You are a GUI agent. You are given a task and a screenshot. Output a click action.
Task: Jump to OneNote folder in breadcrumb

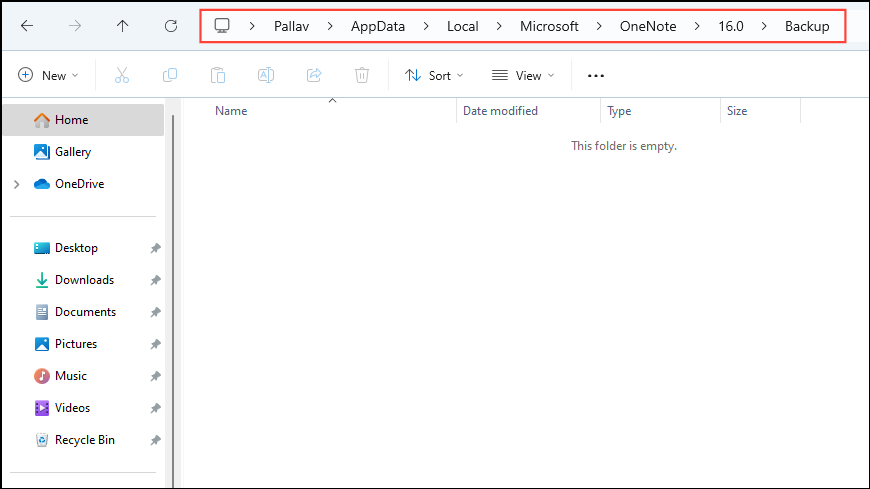point(648,26)
